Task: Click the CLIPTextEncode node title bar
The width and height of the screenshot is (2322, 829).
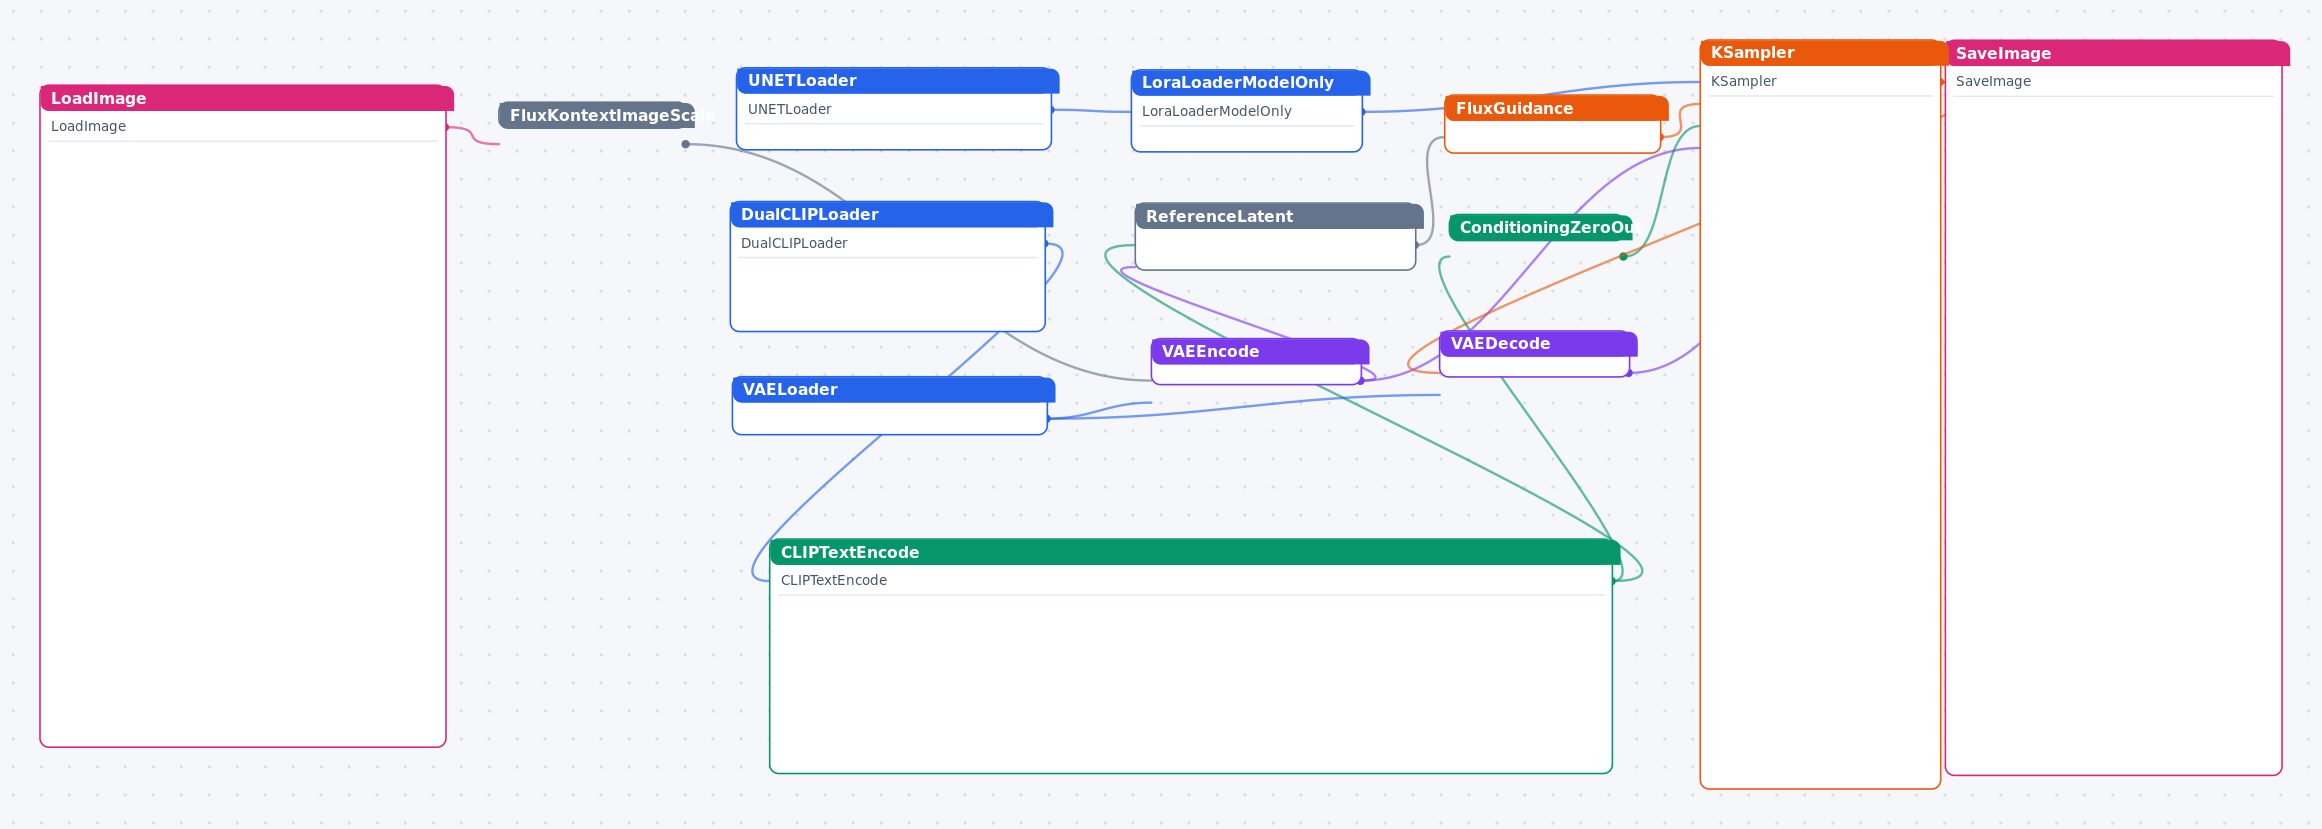Action: click(1194, 552)
